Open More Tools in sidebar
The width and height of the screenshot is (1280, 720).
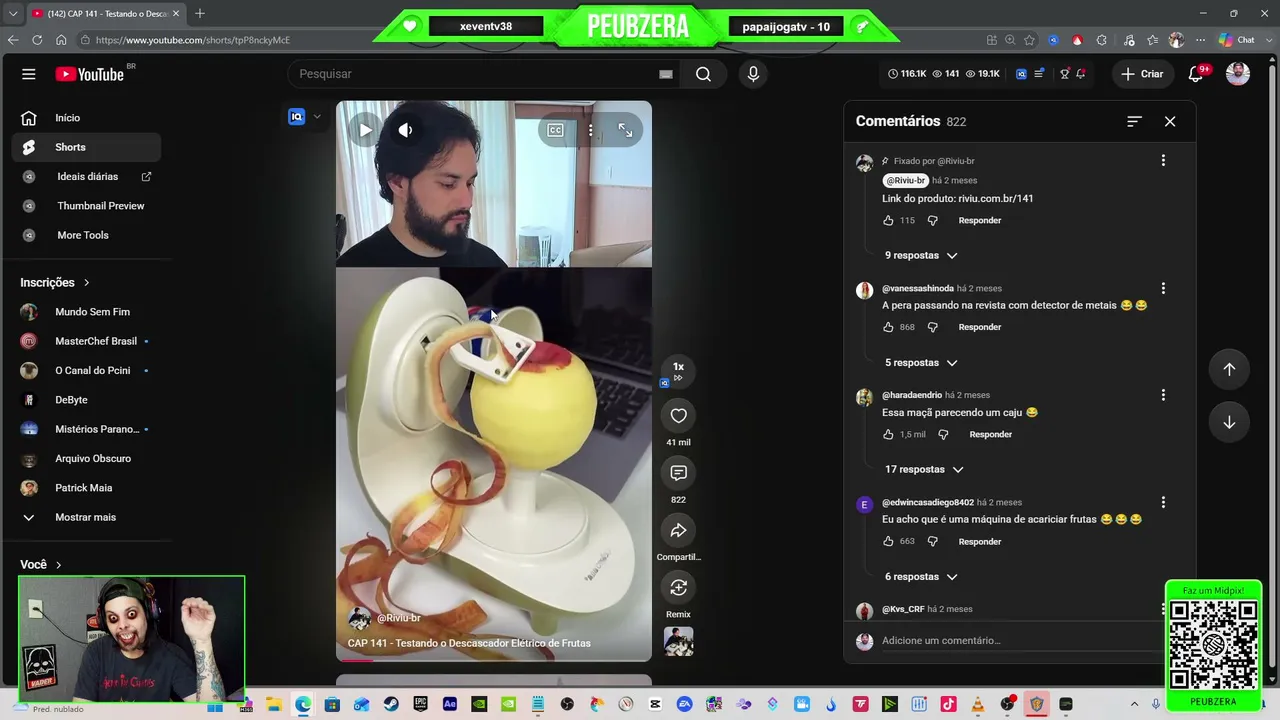pyautogui.click(x=86, y=235)
